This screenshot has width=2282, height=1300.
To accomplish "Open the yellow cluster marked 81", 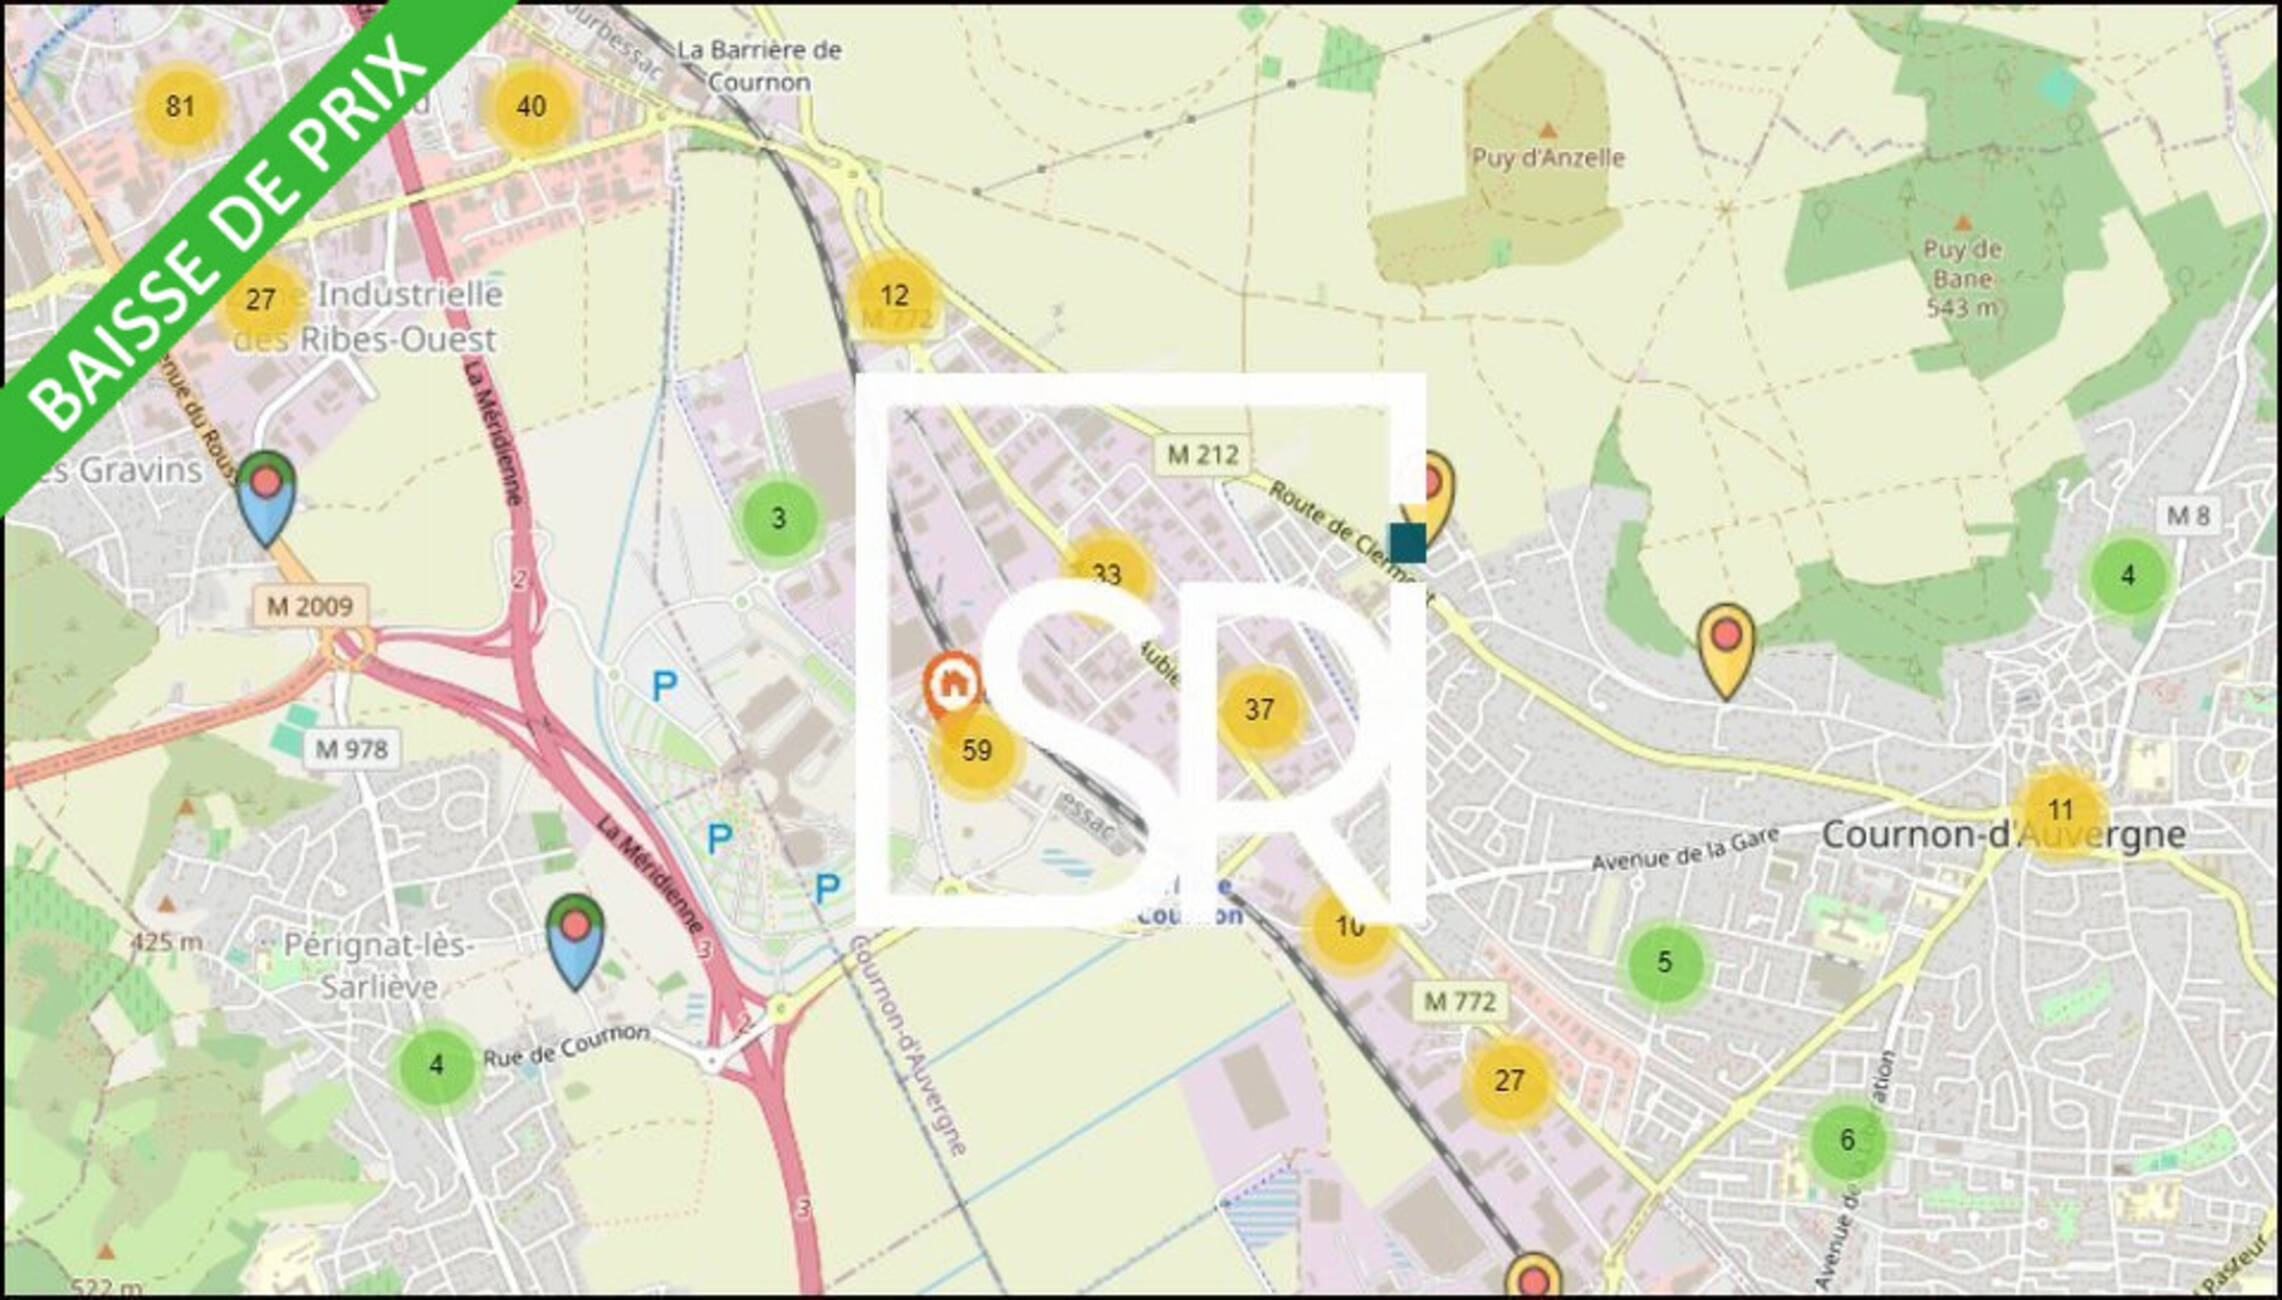I will pyautogui.click(x=180, y=106).
